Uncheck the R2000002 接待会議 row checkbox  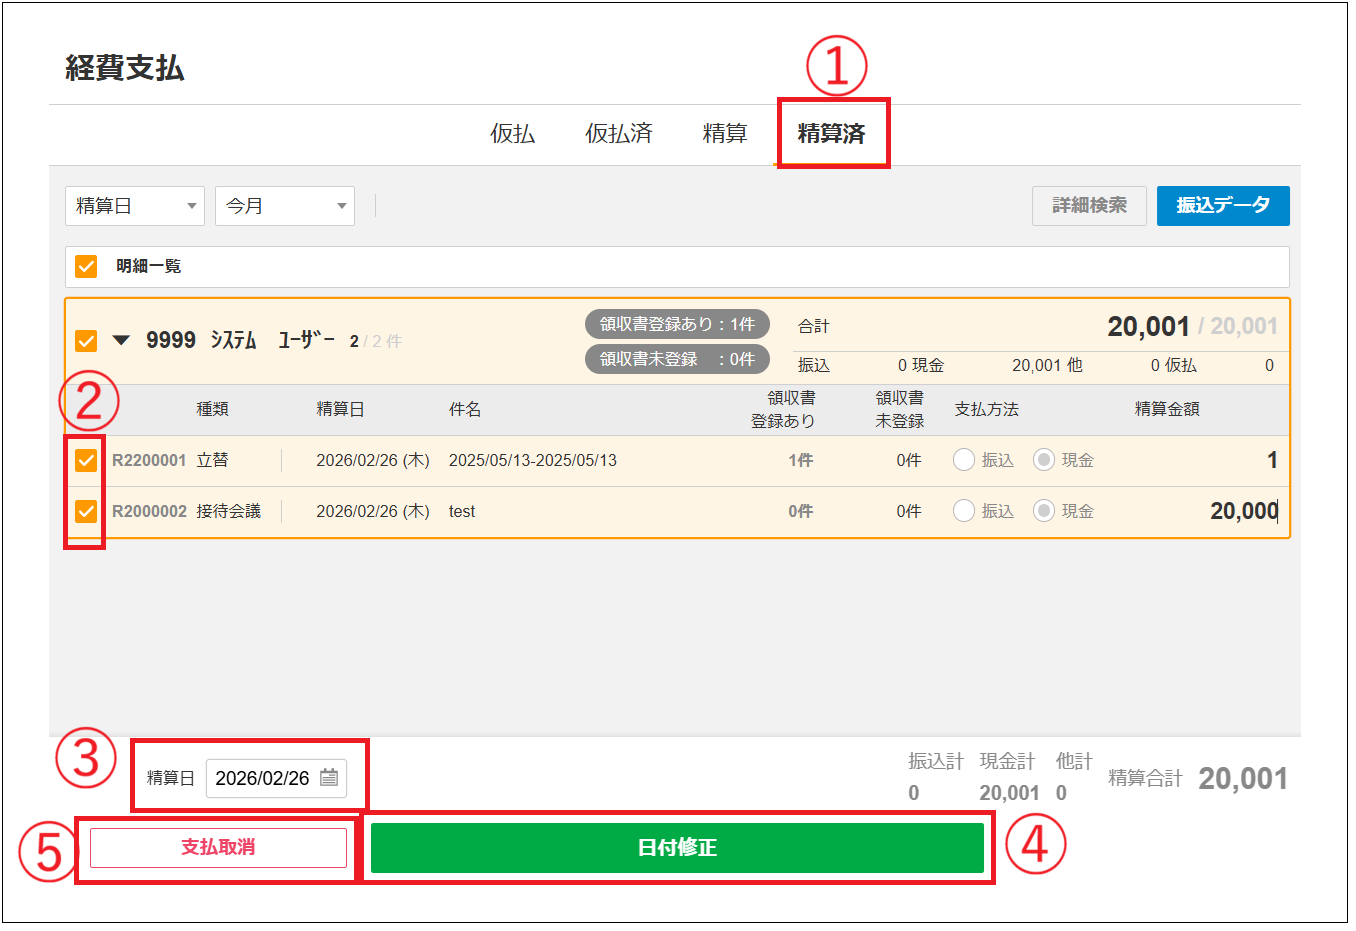[86, 511]
